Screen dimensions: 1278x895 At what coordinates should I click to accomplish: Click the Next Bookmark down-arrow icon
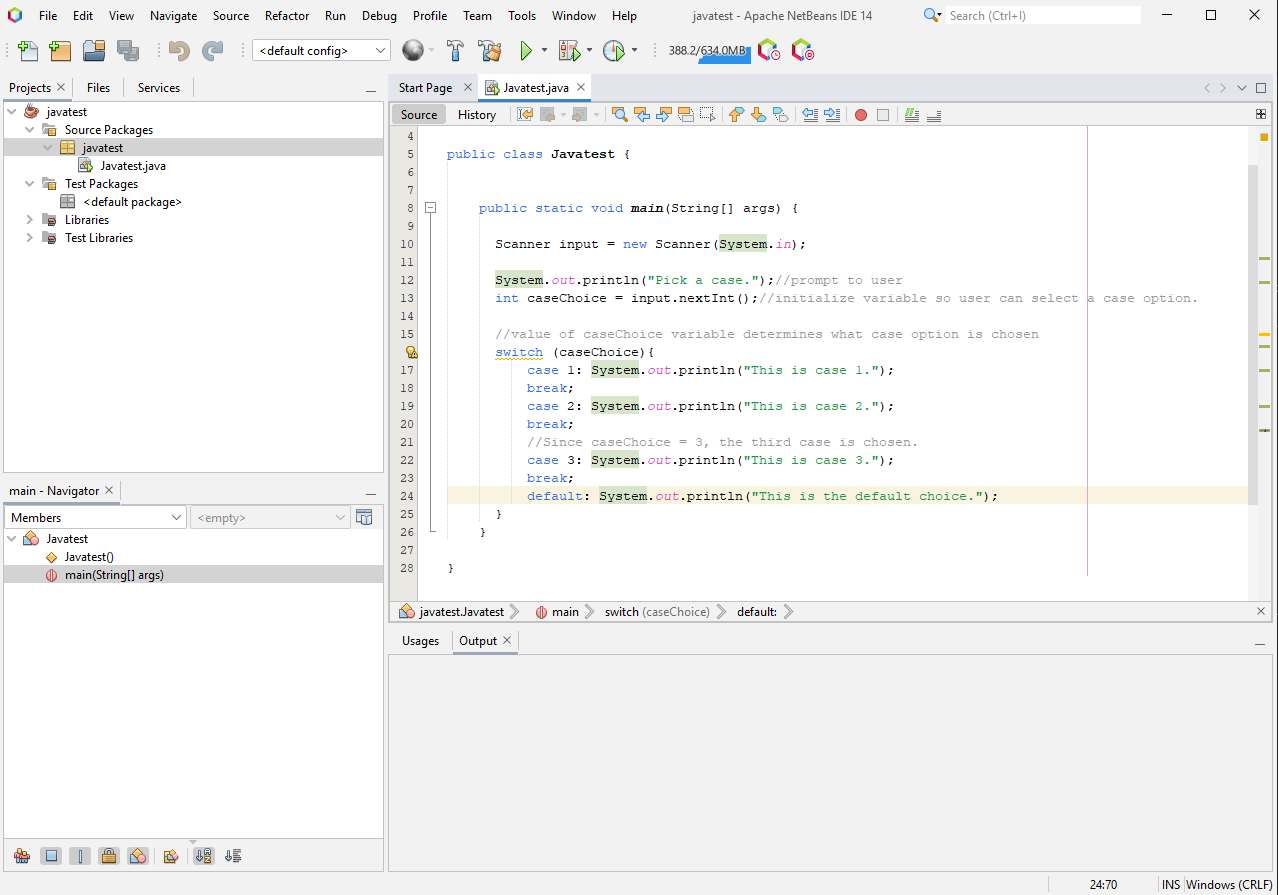click(x=759, y=115)
